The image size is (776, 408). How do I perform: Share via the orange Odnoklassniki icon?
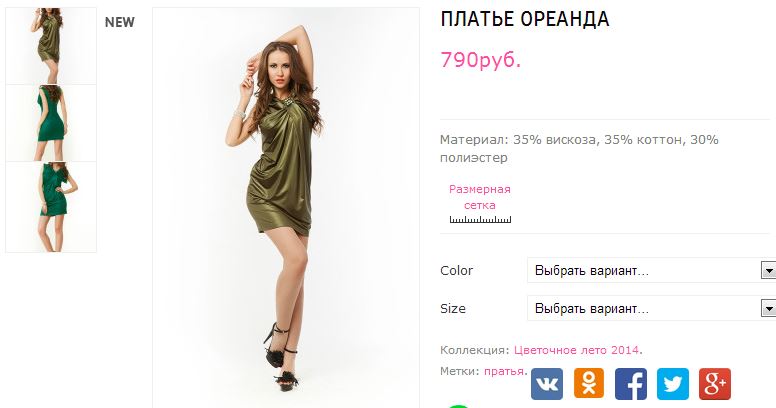pos(589,384)
